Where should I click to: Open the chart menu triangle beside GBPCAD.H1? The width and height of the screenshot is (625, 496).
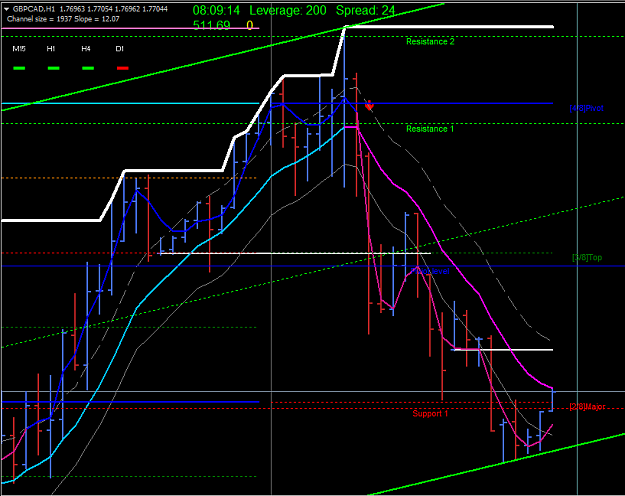(6, 9)
